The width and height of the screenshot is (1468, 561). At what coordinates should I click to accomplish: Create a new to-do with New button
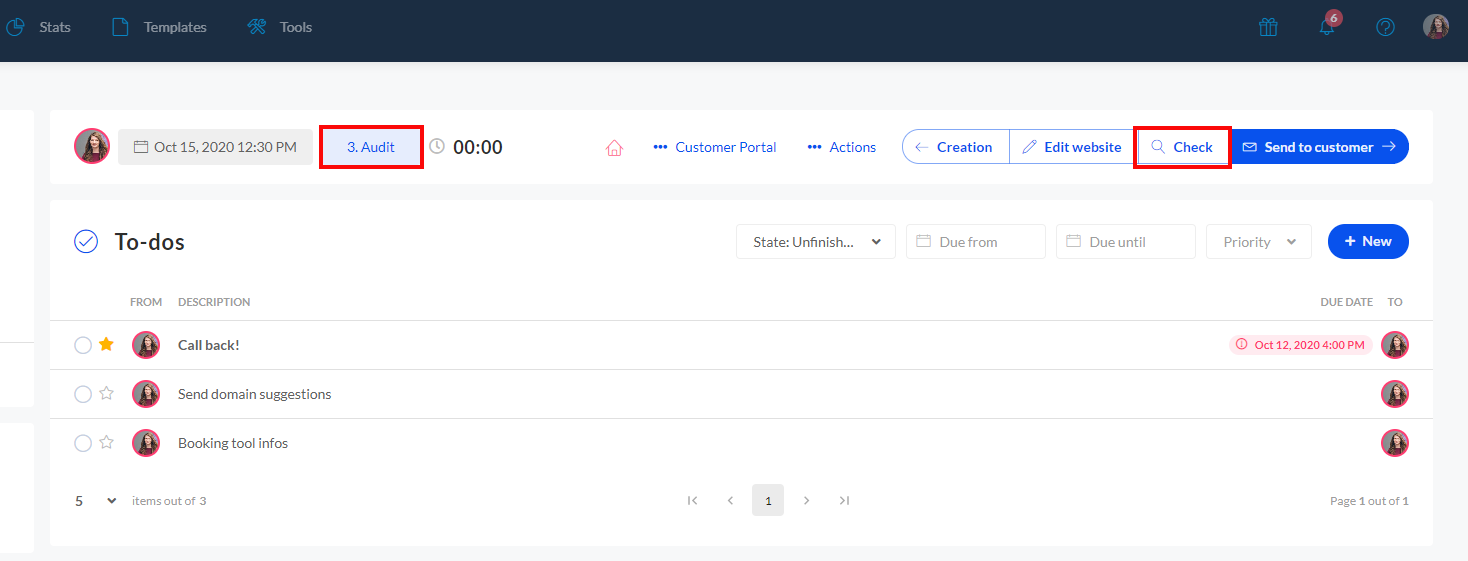1367,242
